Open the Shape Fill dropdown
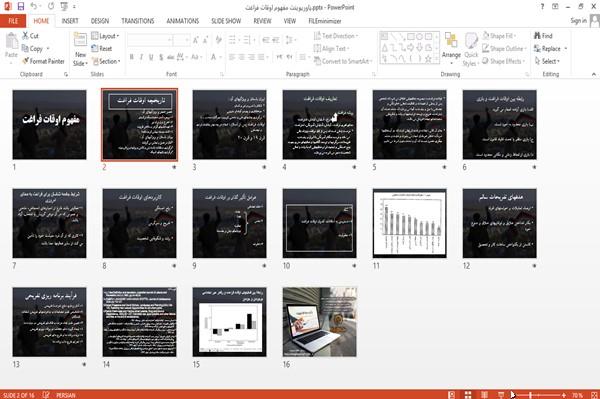 pyautogui.click(x=499, y=36)
